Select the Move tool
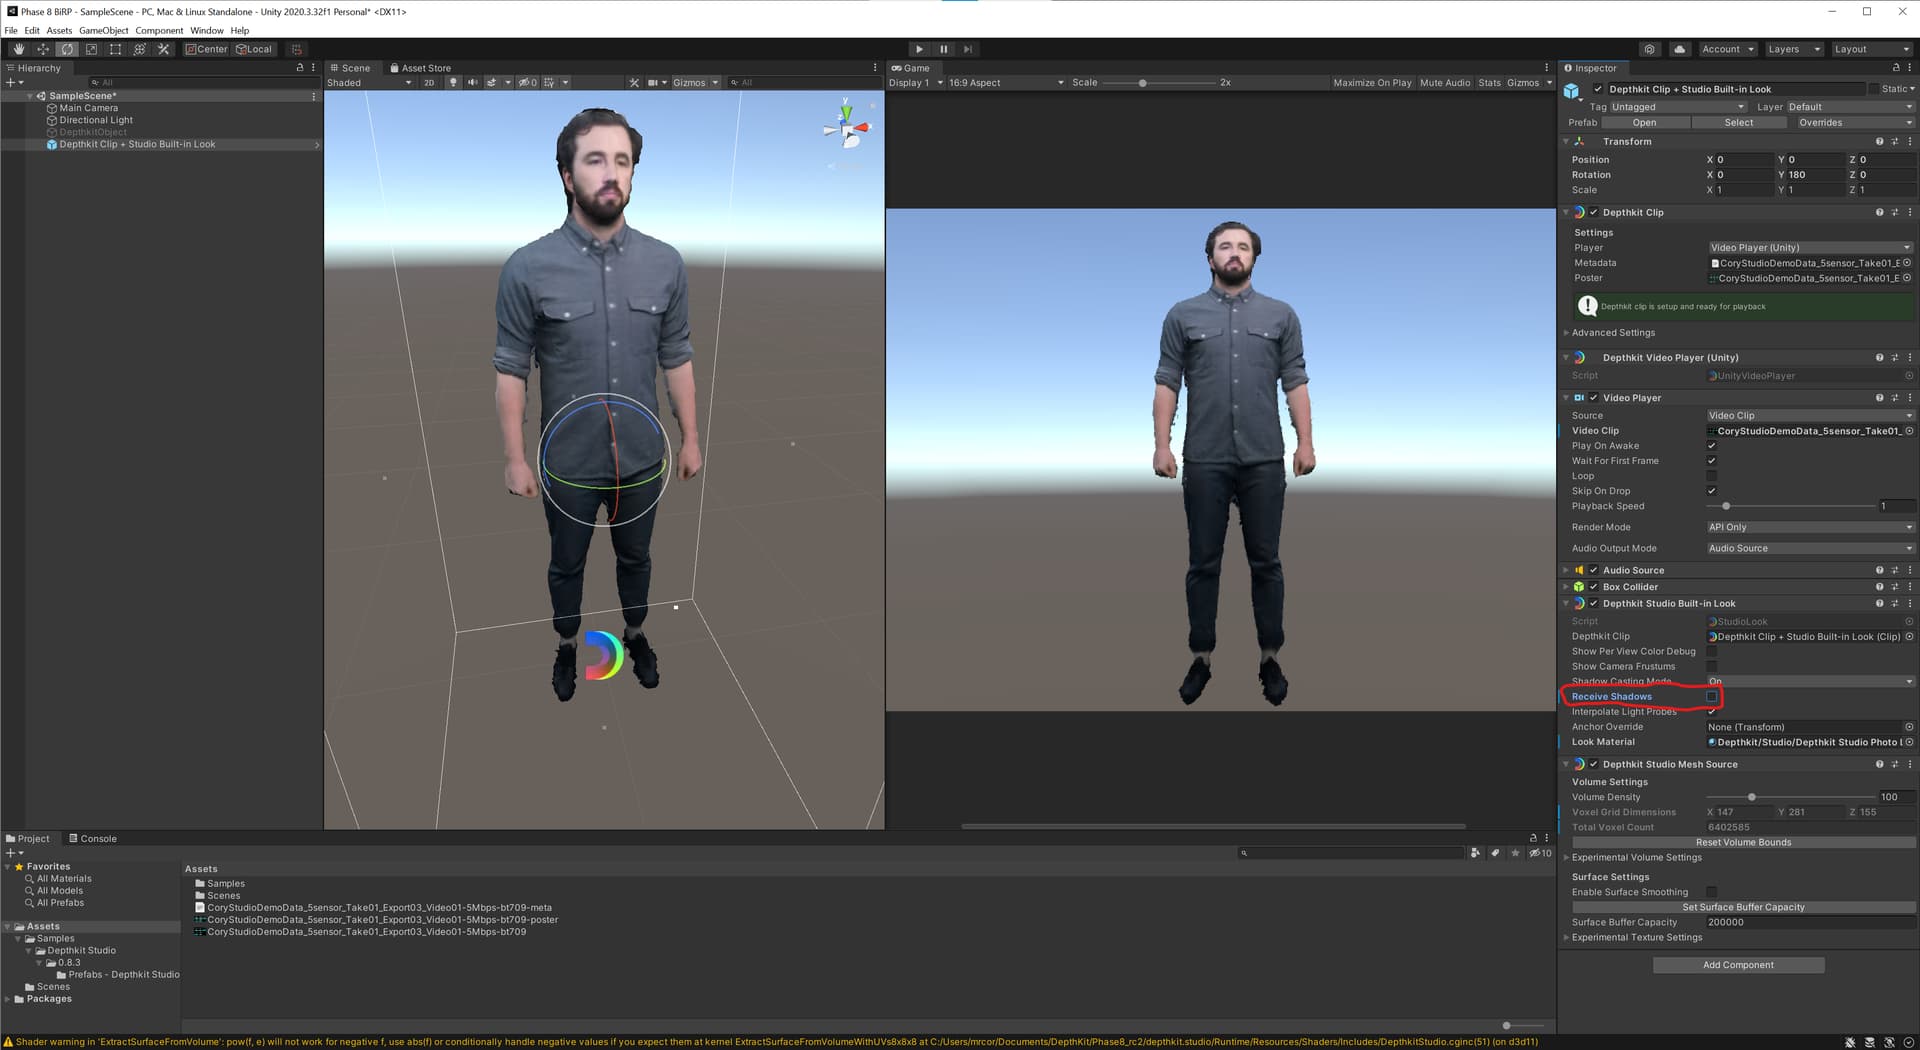Screen dimensions: 1920x1050 [x=43, y=49]
